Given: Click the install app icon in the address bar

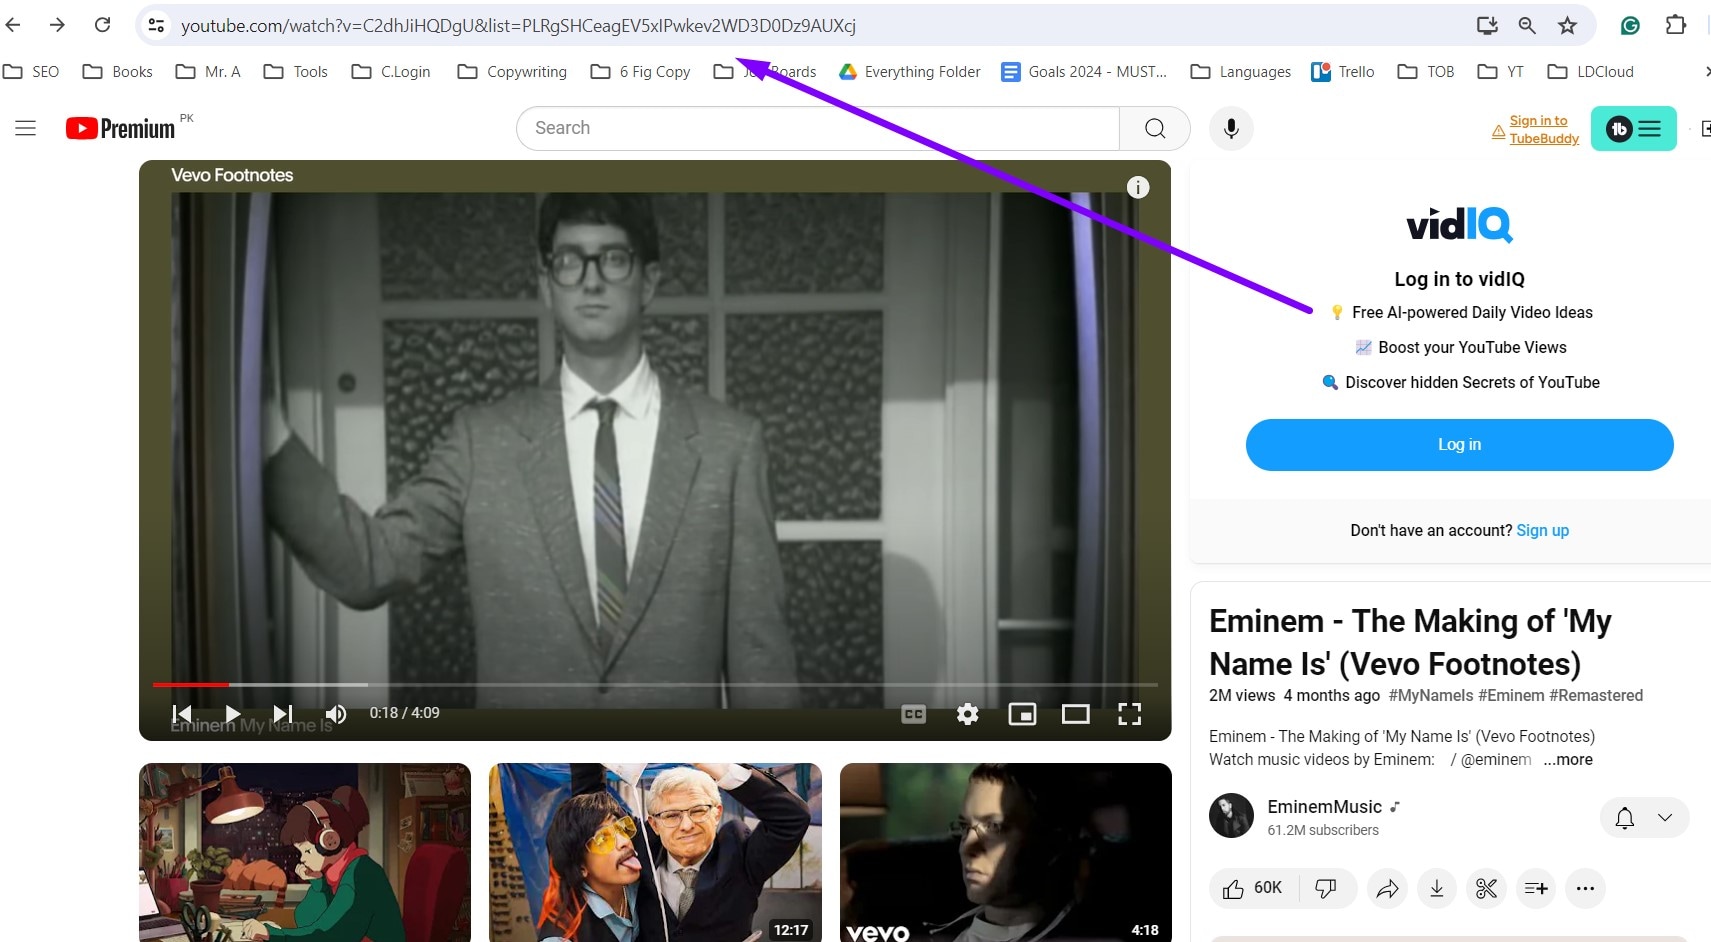Looking at the screenshot, I should pos(1487,25).
